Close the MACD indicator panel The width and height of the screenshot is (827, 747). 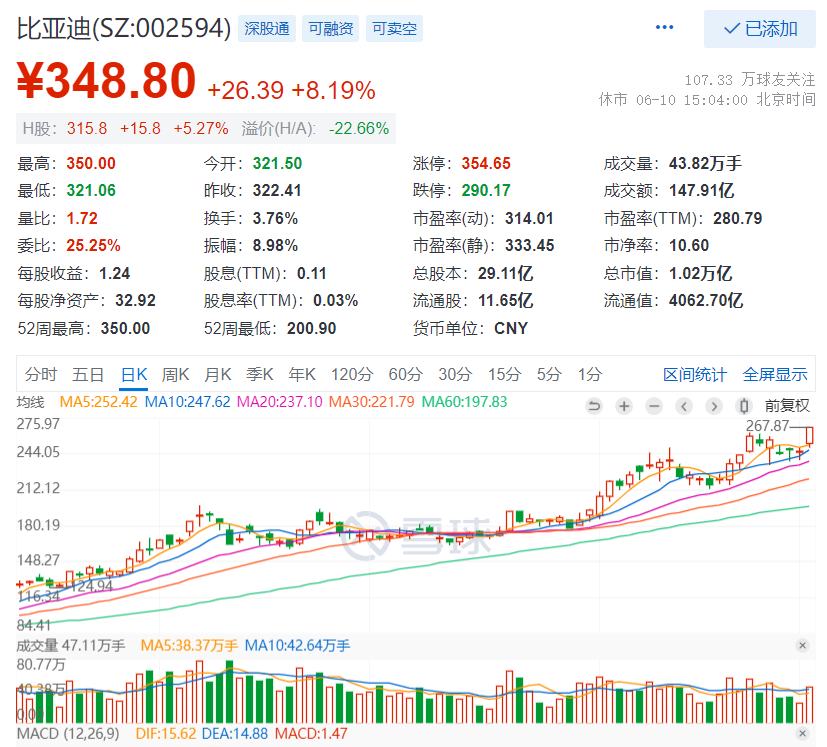[802, 733]
